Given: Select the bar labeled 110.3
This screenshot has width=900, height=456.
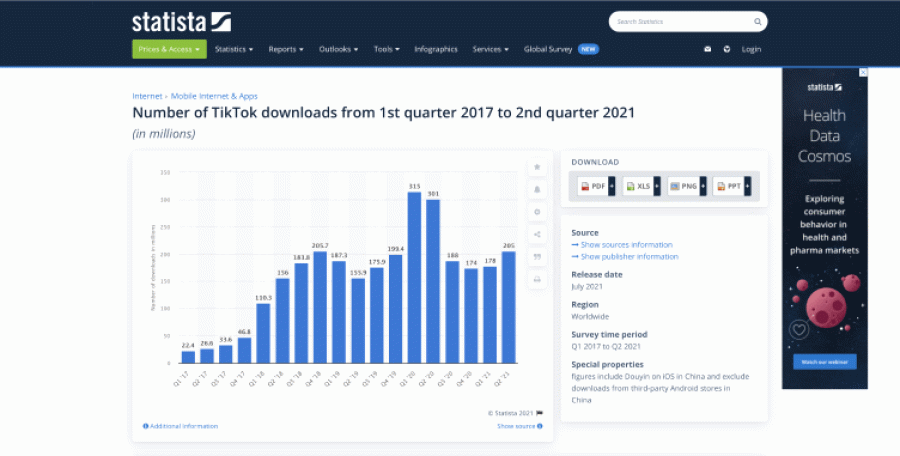Looking at the screenshot, I should pyautogui.click(x=263, y=333).
